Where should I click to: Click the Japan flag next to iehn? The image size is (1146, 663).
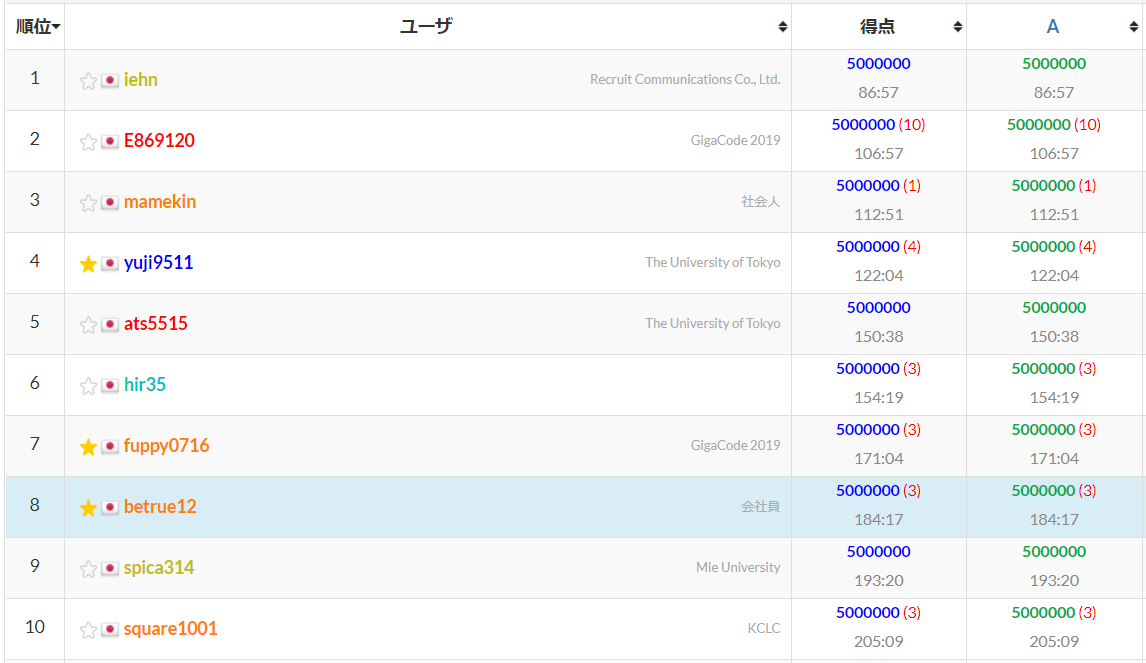point(110,80)
